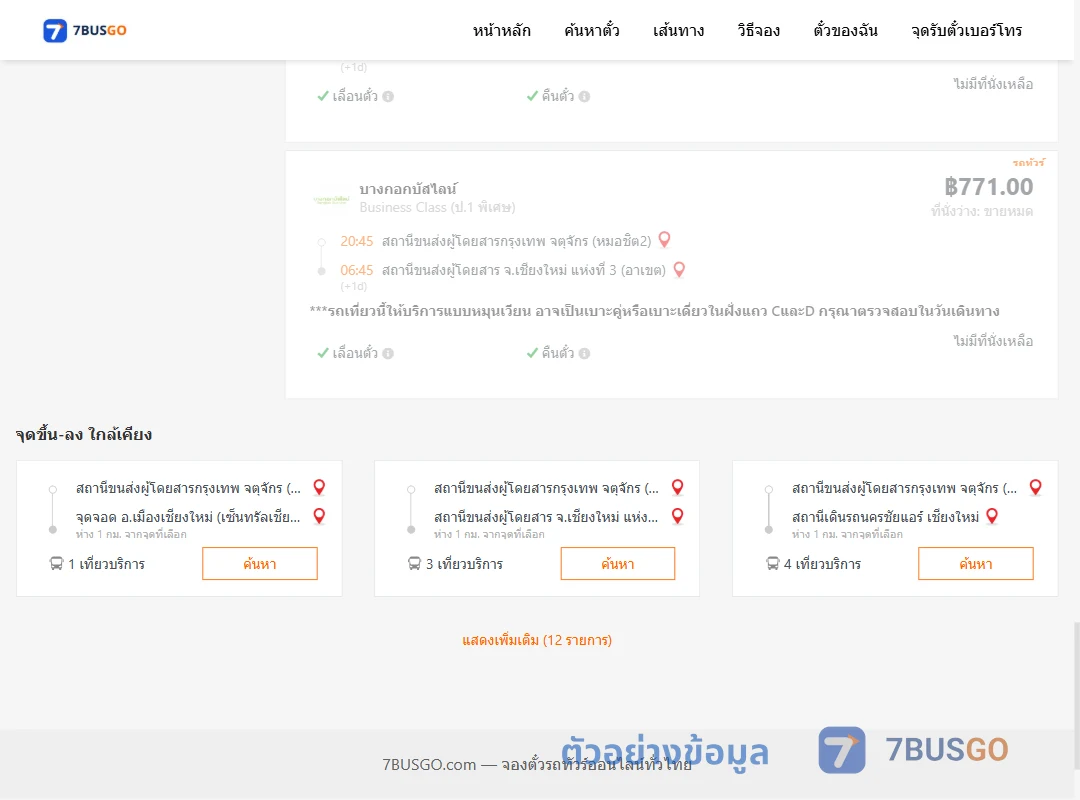Click ค้นหา button in 4 เที่ยวบริการ card
The height and width of the screenshot is (800, 1080).
click(976, 564)
